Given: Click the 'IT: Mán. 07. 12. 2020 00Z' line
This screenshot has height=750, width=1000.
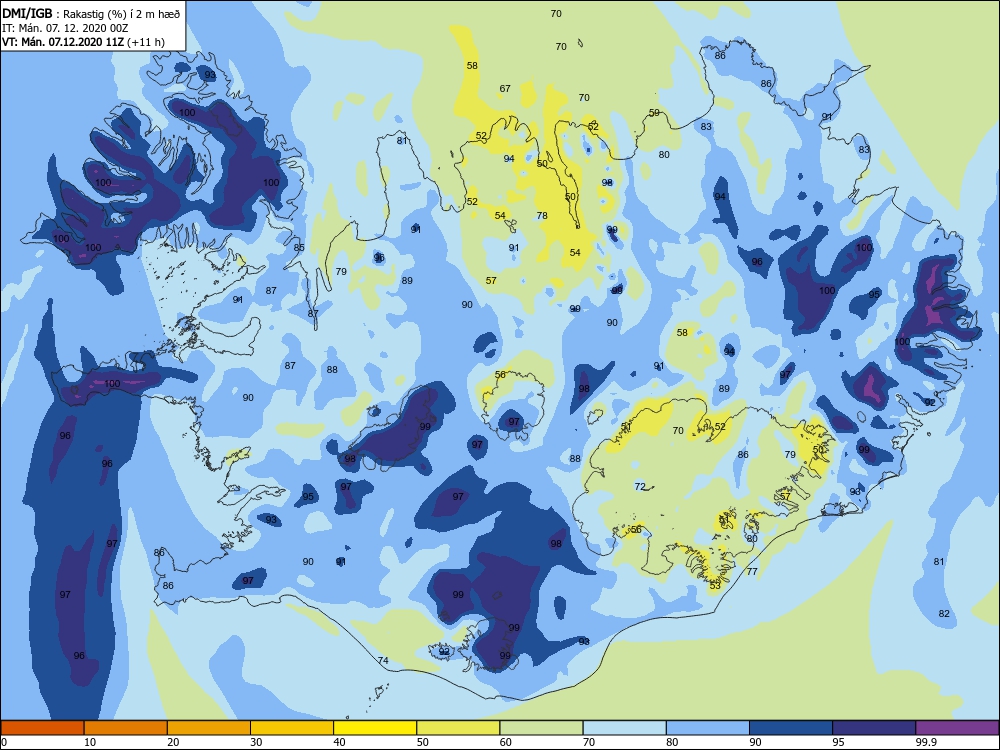Looking at the screenshot, I should 65,28.
